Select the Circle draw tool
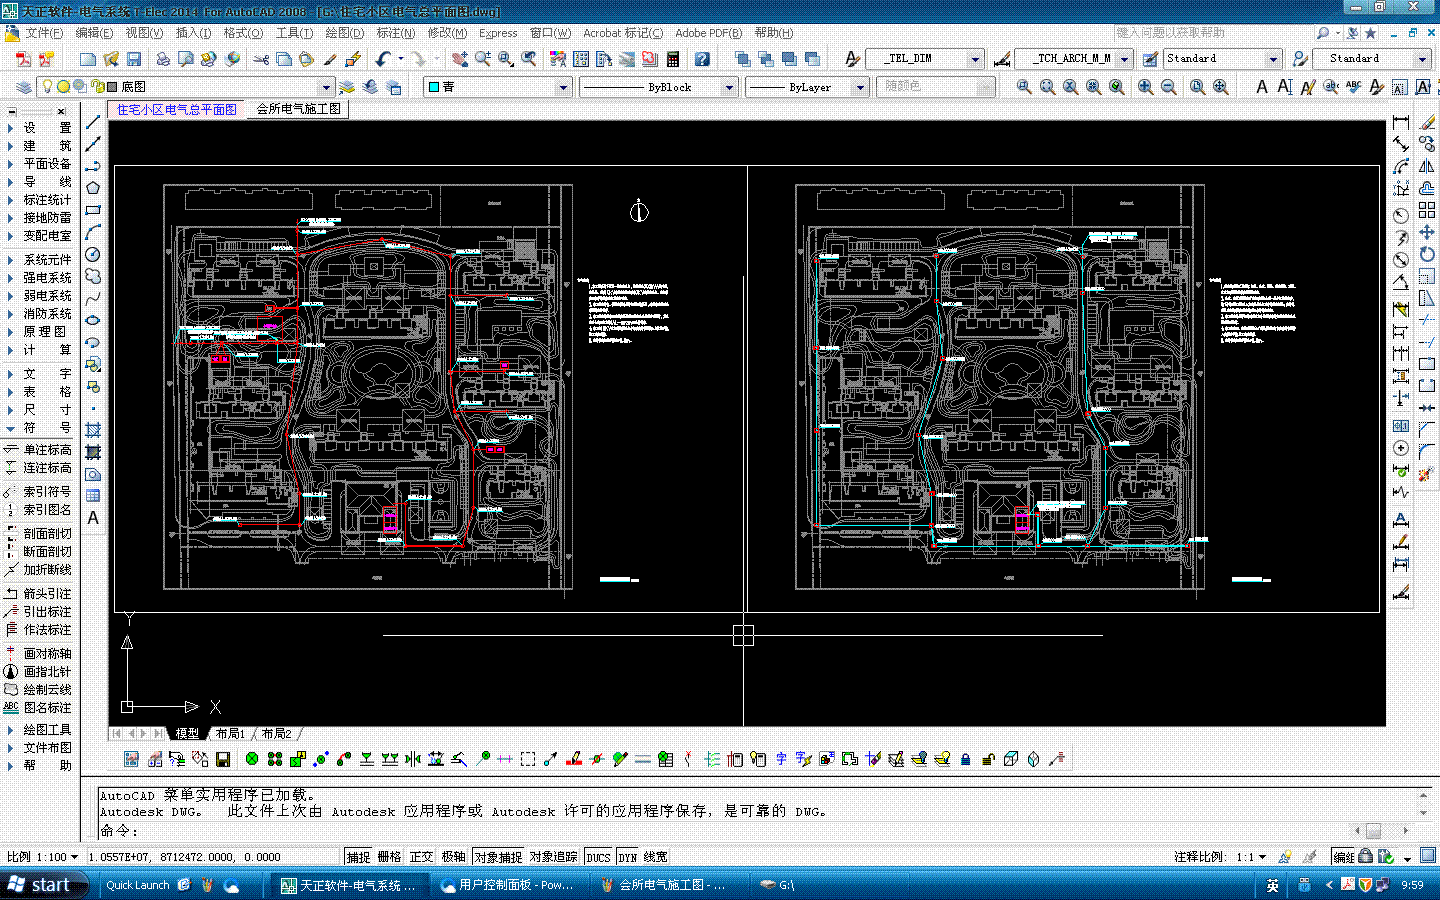 tap(93, 255)
